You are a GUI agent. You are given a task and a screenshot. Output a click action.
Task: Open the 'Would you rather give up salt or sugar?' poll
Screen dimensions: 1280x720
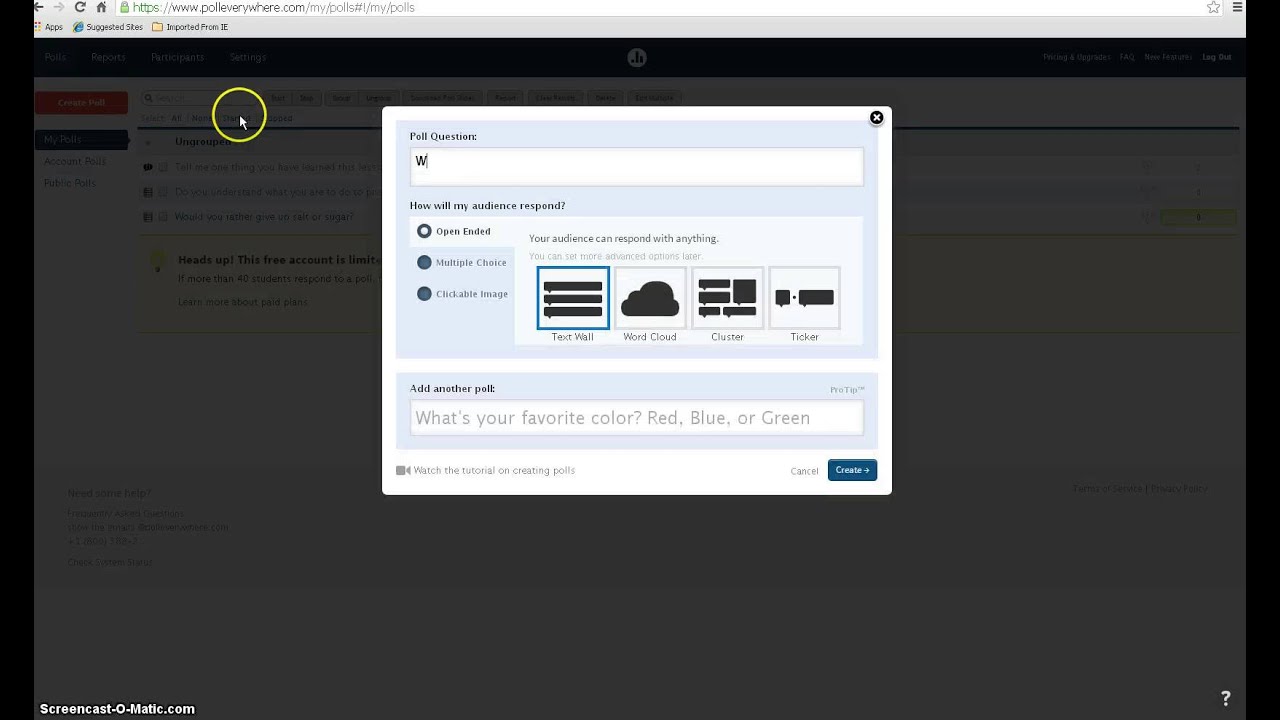tap(264, 217)
